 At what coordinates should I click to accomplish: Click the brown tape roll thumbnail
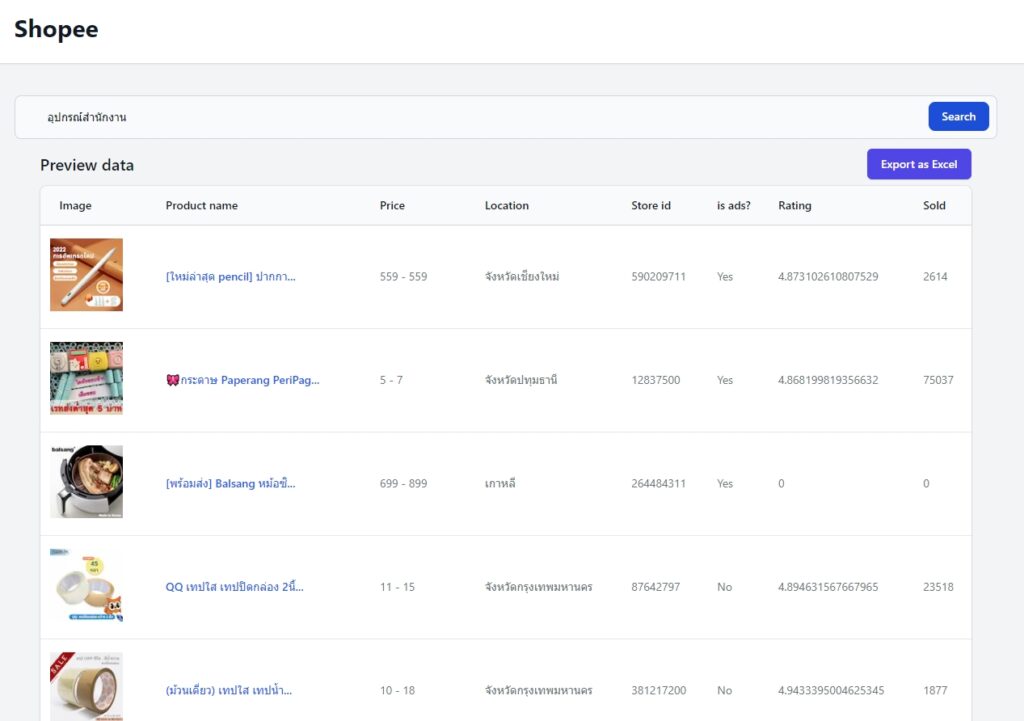pos(86,687)
